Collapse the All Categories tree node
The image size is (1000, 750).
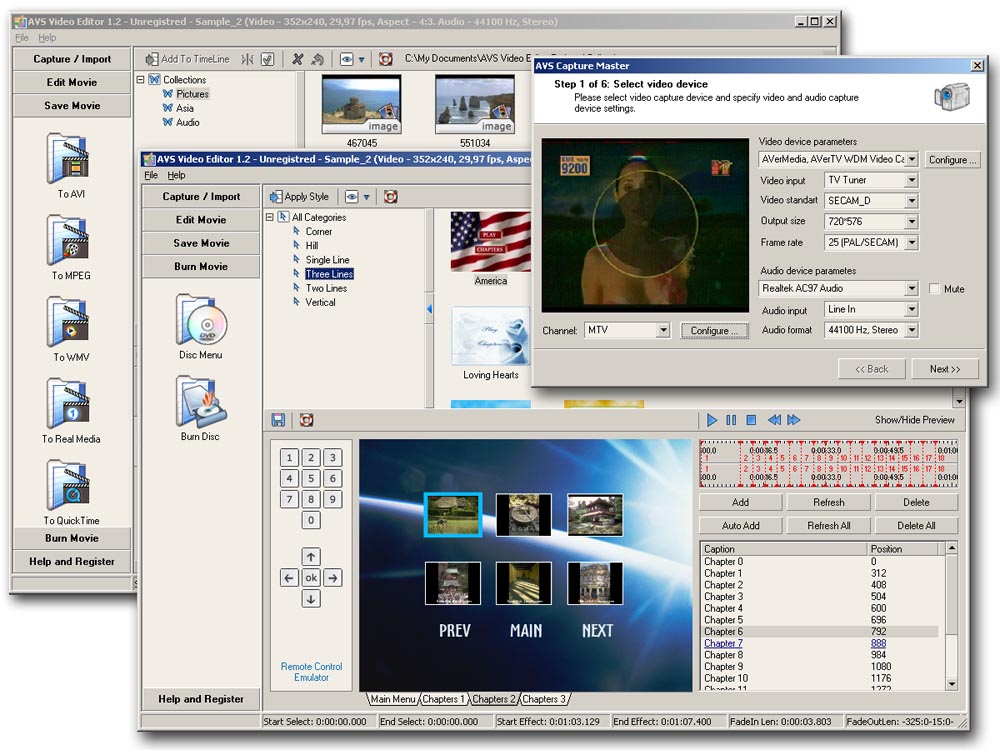click(x=270, y=217)
